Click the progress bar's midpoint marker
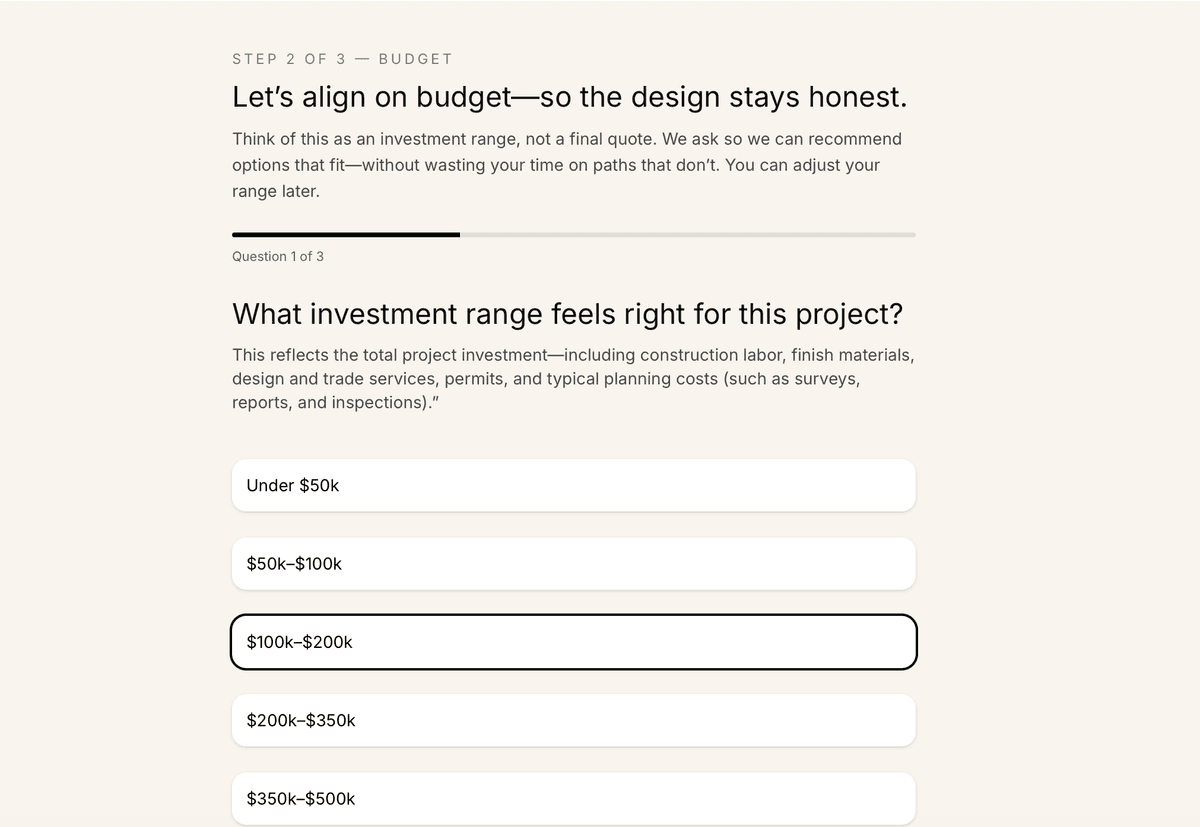 click(573, 234)
